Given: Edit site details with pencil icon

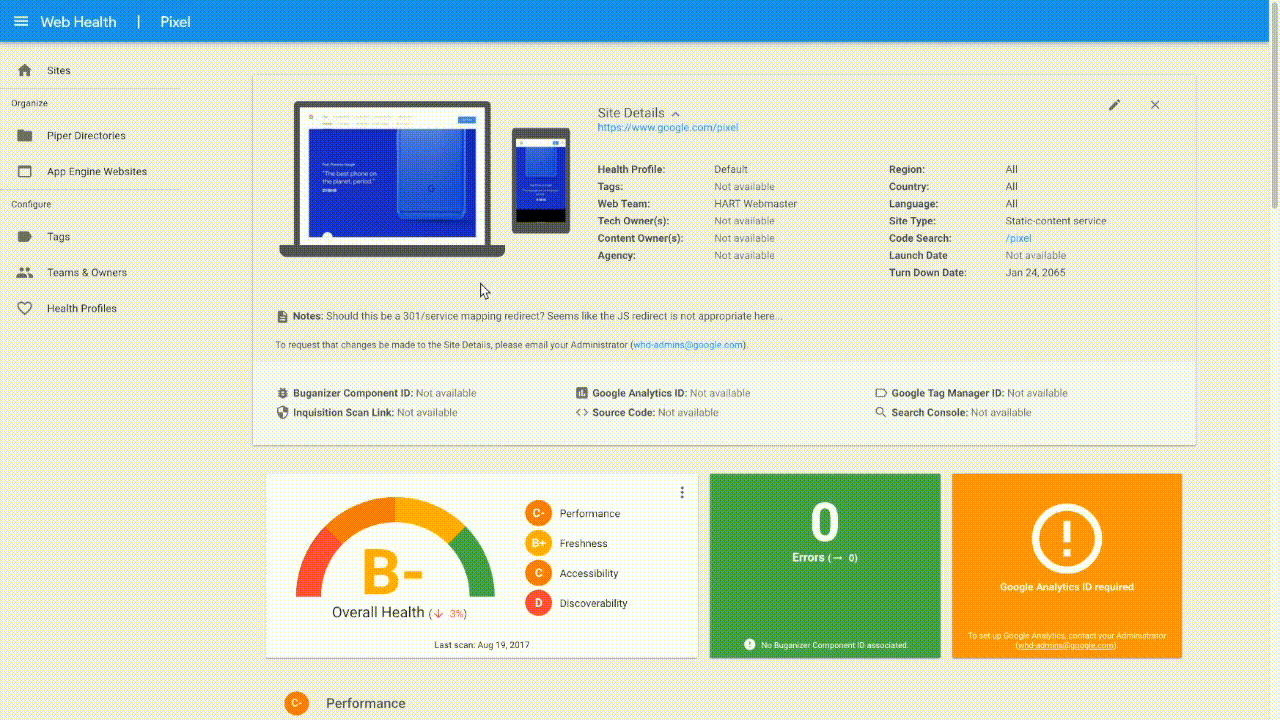Looking at the screenshot, I should (1115, 105).
